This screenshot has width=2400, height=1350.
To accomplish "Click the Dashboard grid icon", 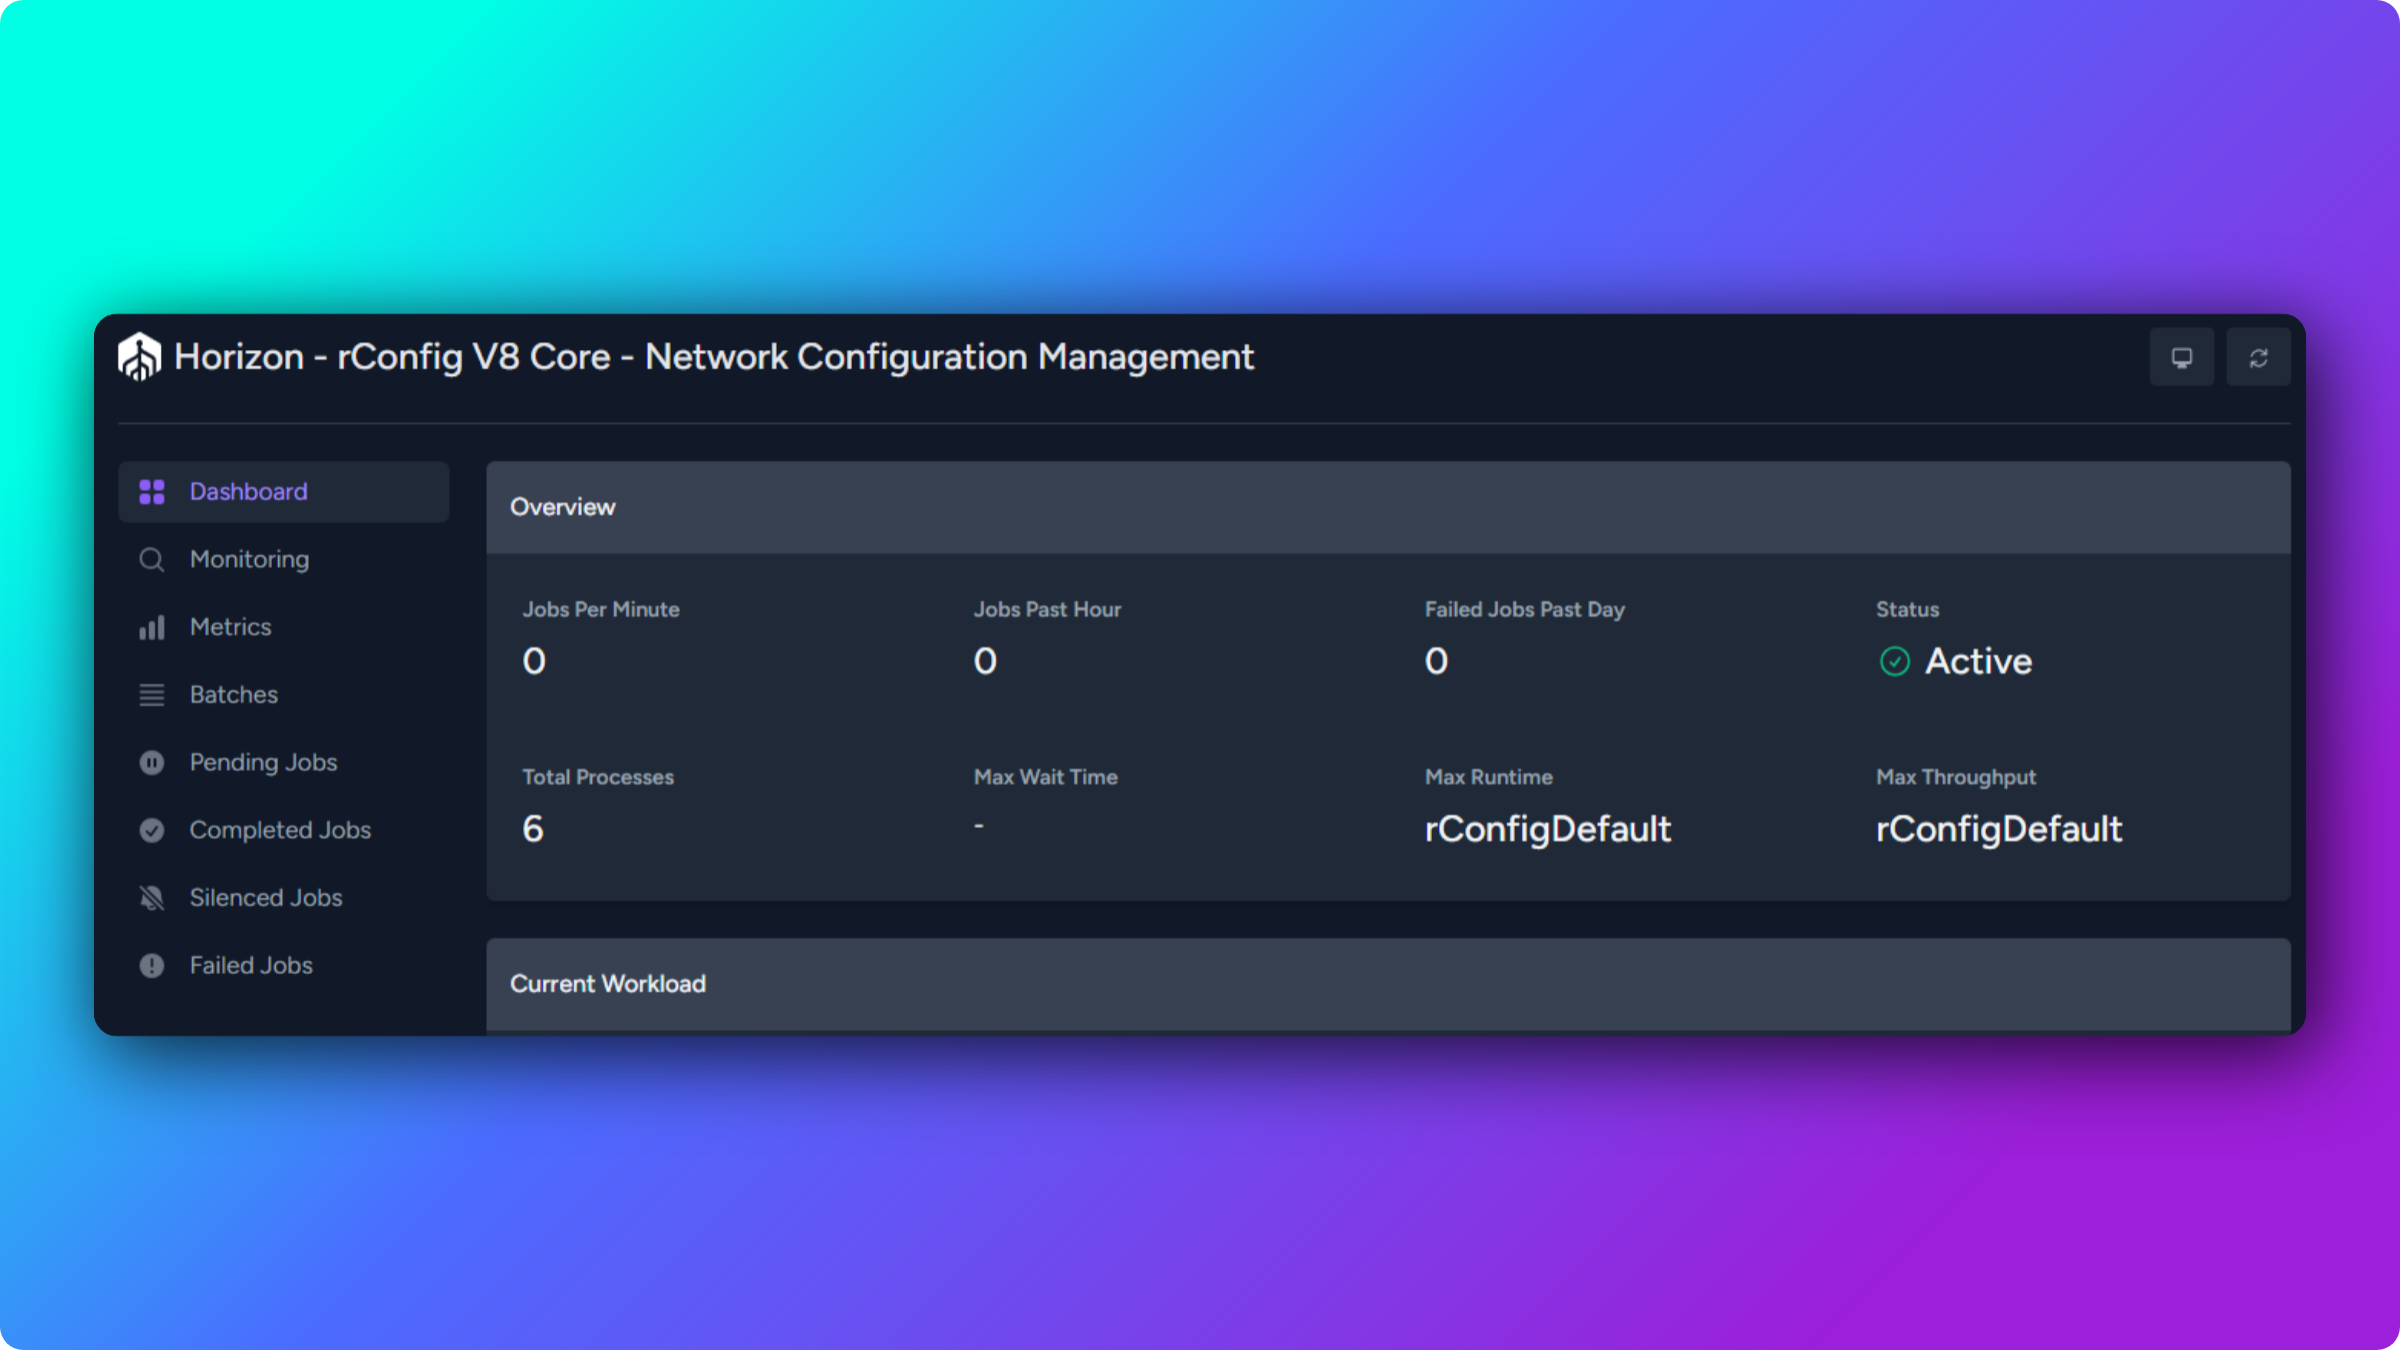I will pyautogui.click(x=152, y=492).
